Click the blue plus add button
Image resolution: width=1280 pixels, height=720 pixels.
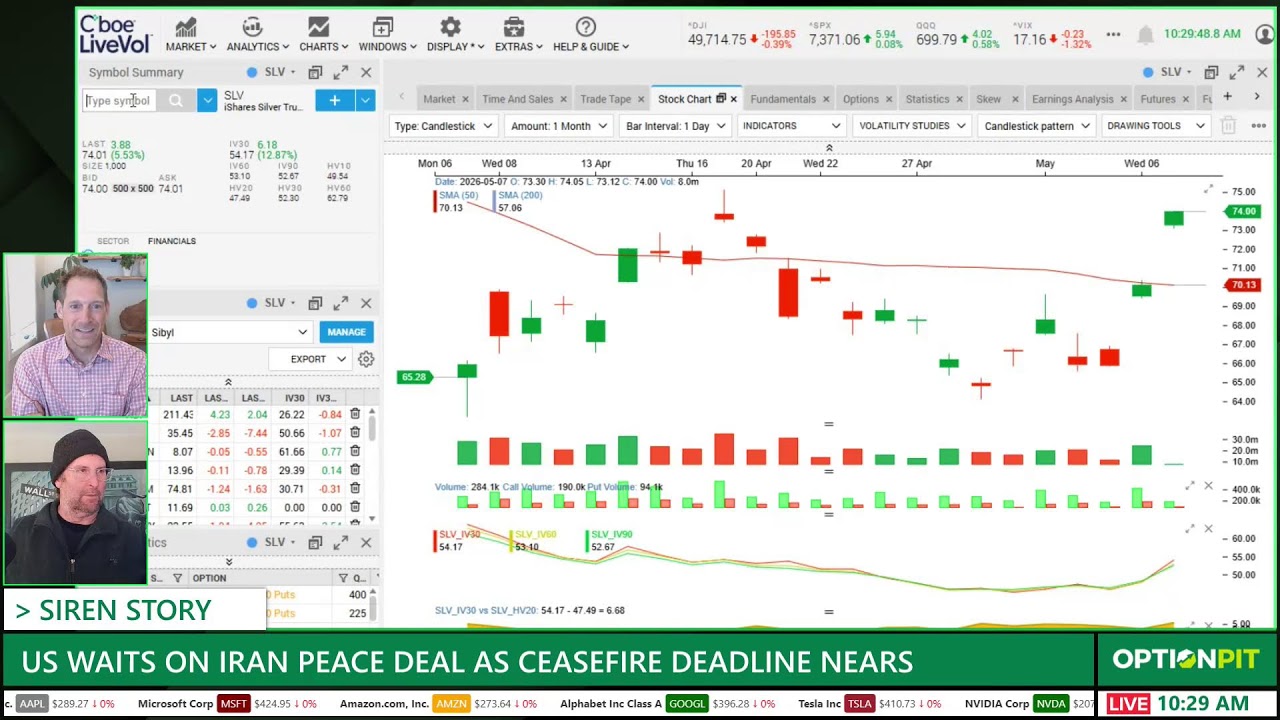pos(334,100)
